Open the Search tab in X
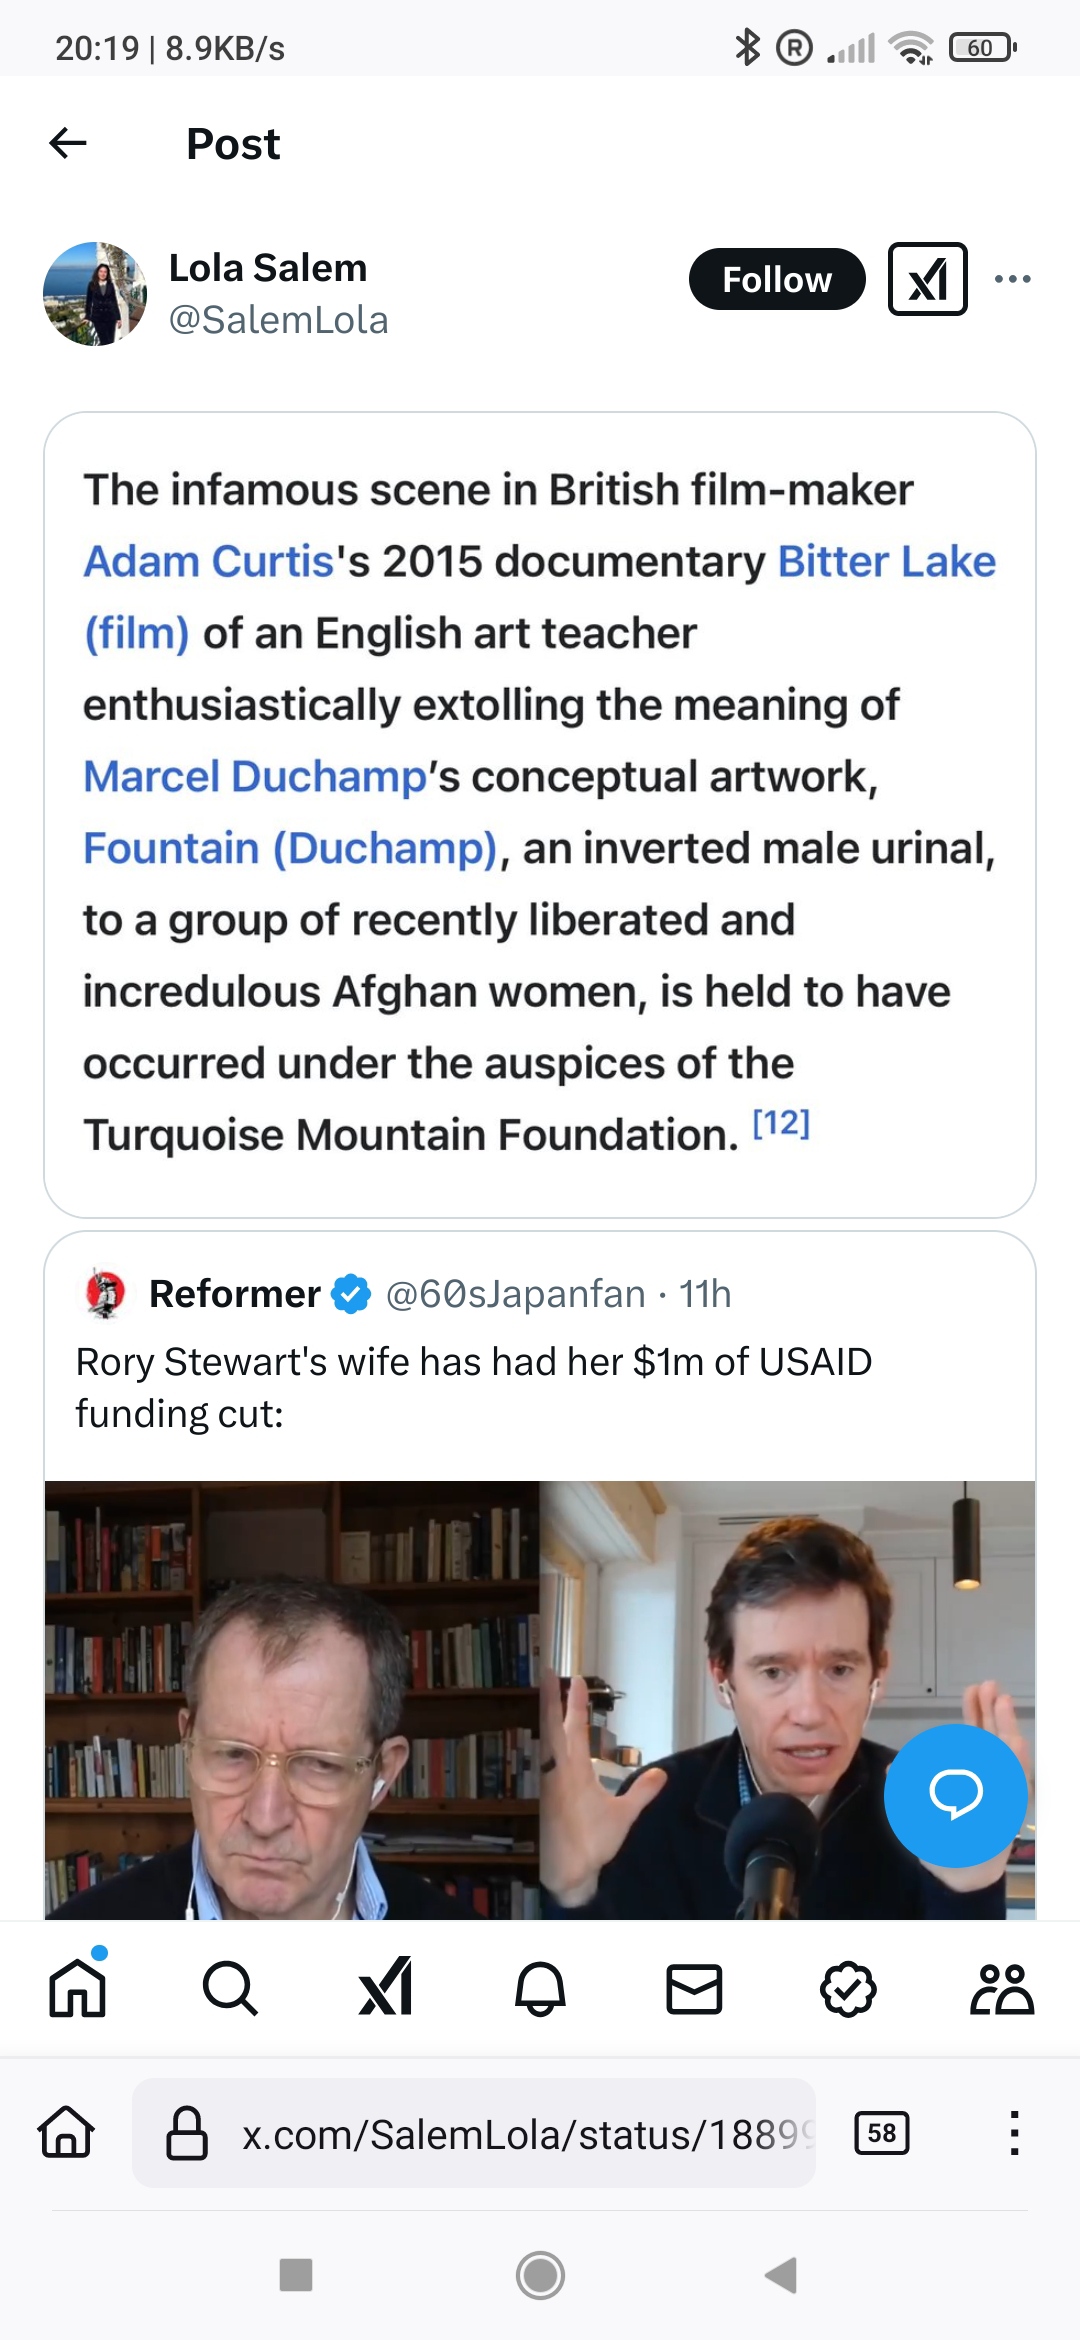Image resolution: width=1080 pixels, height=2340 pixels. click(x=230, y=1988)
